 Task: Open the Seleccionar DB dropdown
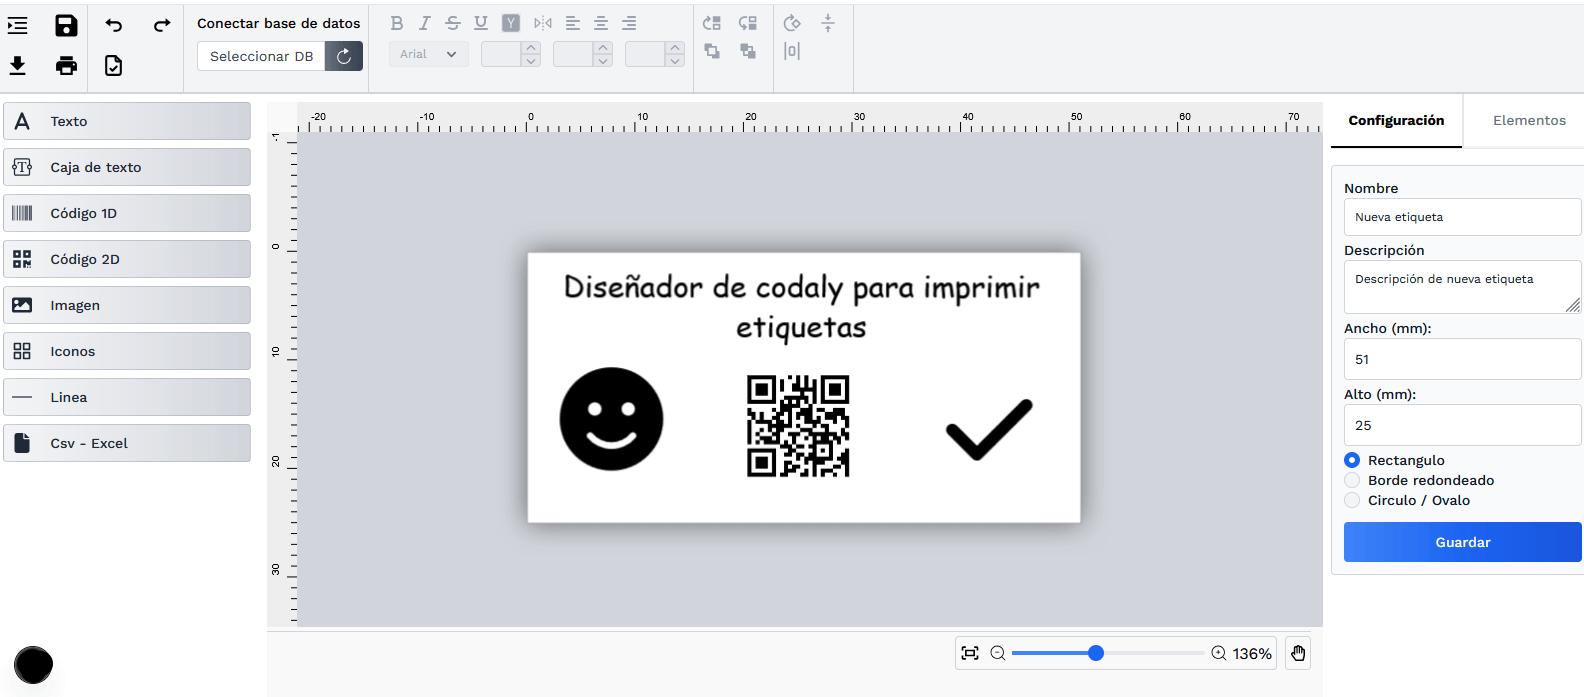coord(262,56)
